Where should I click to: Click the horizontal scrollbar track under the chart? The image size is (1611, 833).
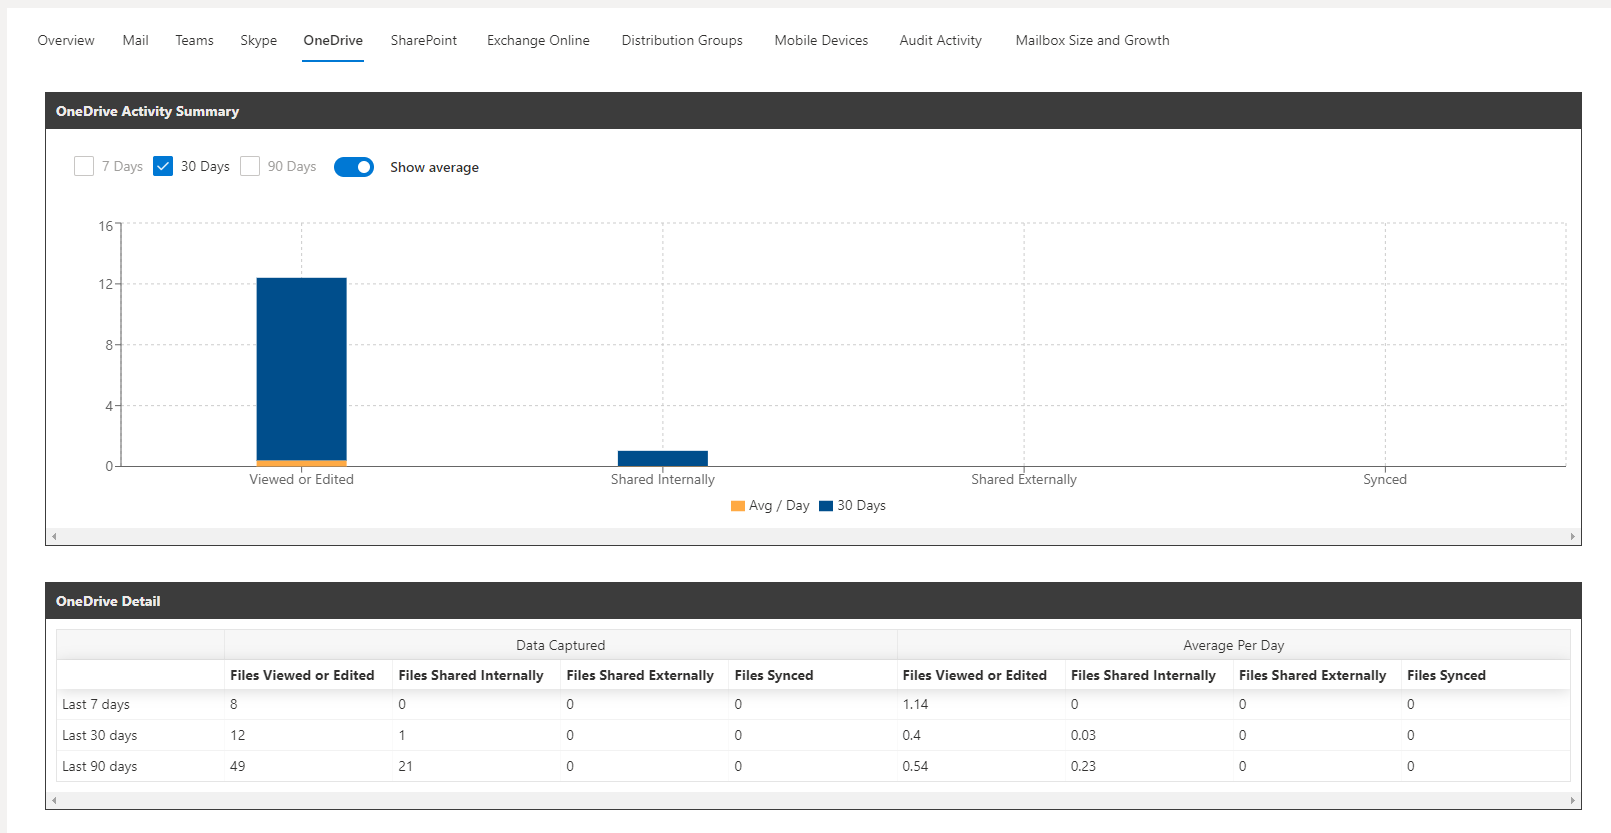(x=813, y=537)
